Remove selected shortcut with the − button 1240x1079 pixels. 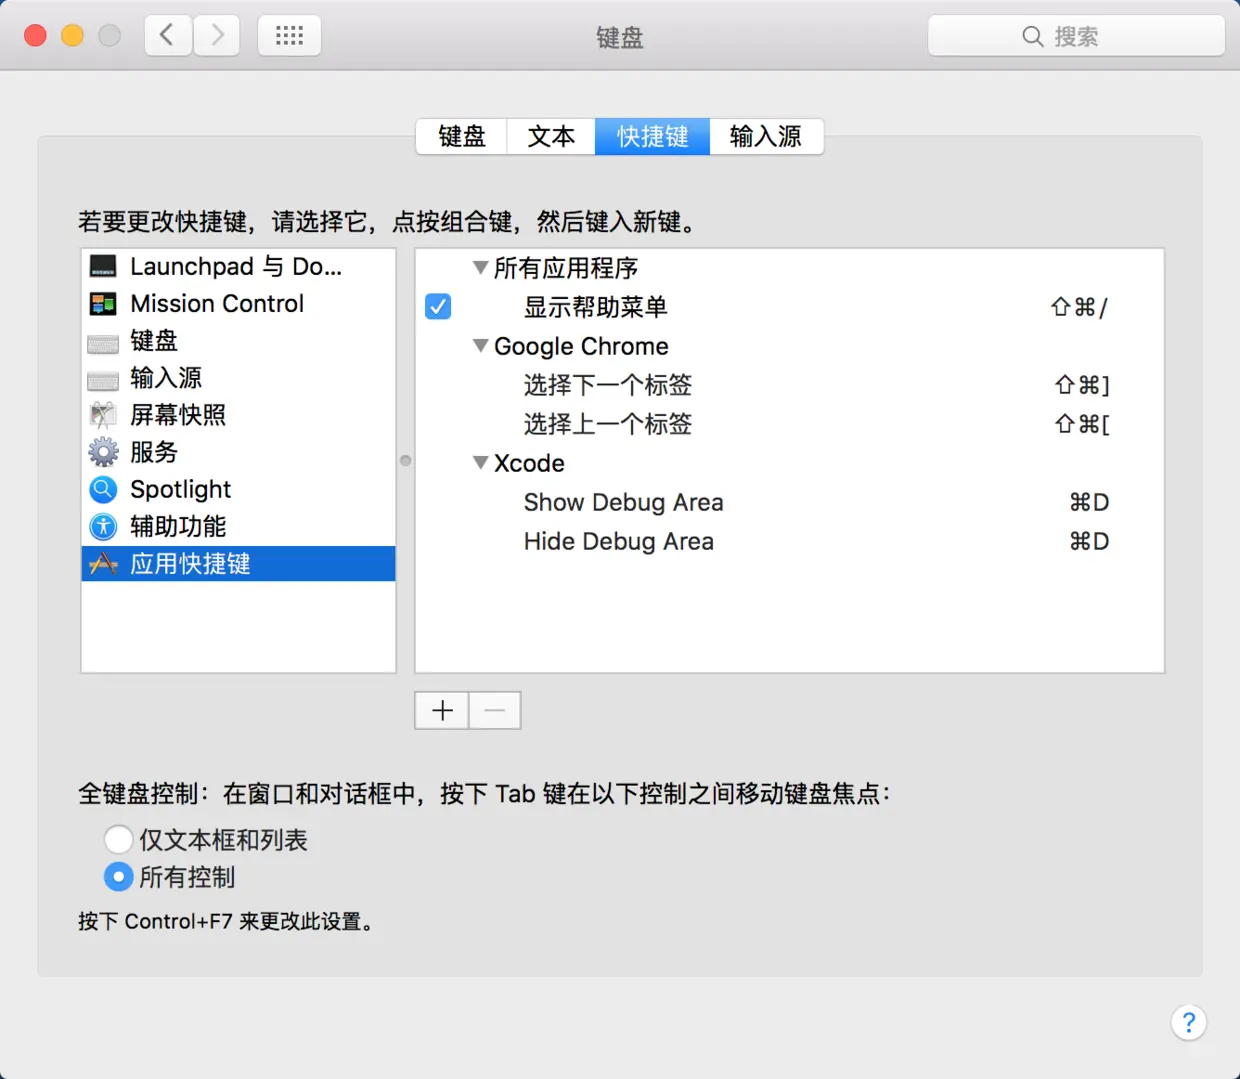494,710
